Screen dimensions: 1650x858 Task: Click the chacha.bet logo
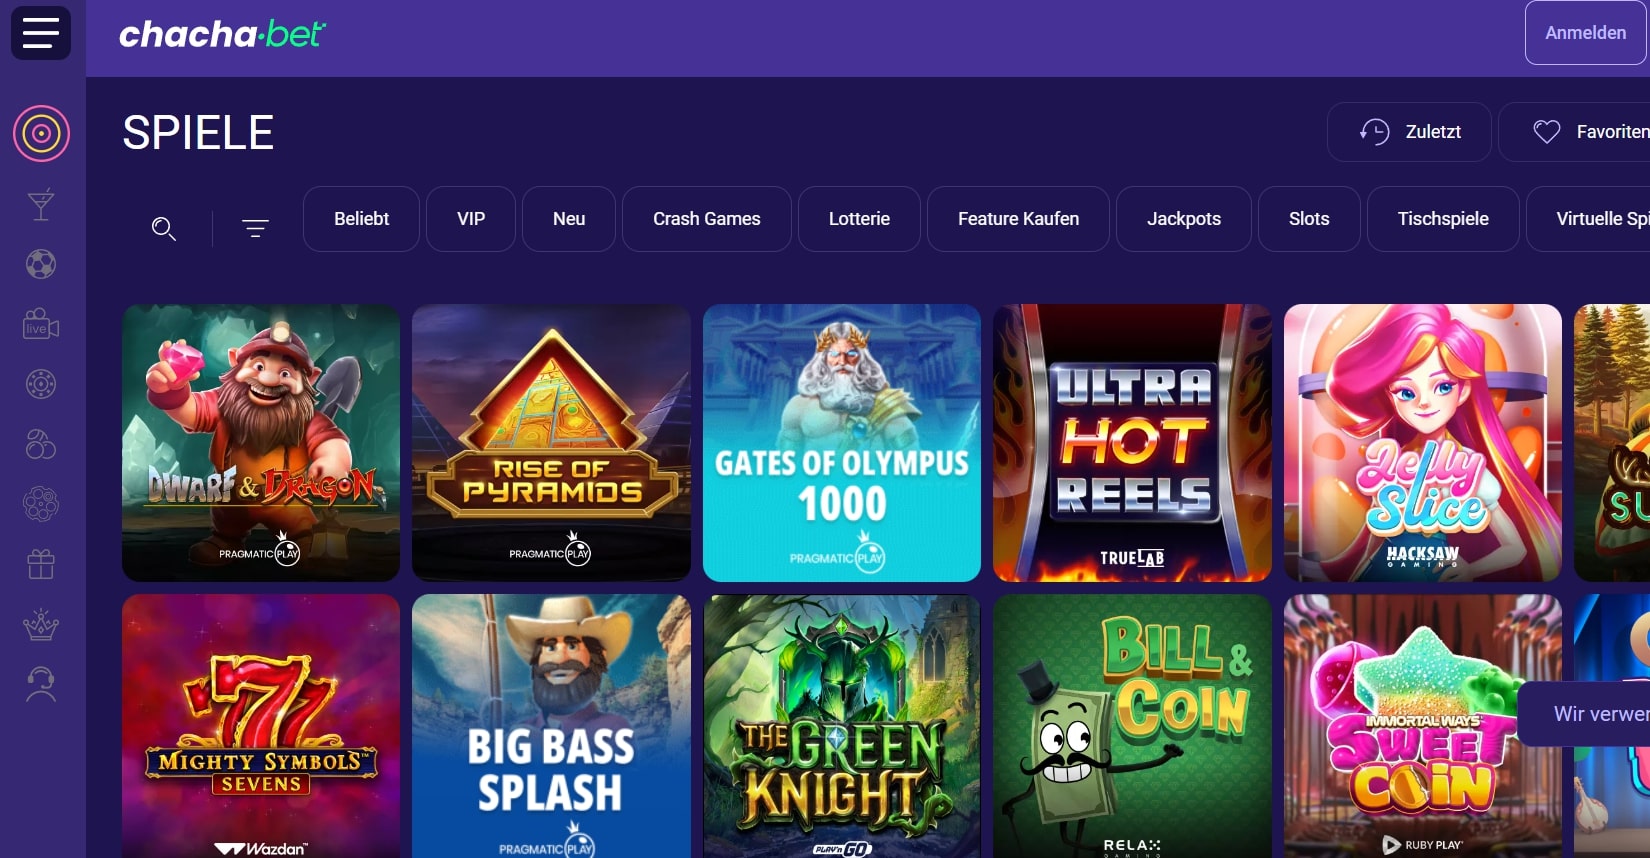click(x=222, y=35)
